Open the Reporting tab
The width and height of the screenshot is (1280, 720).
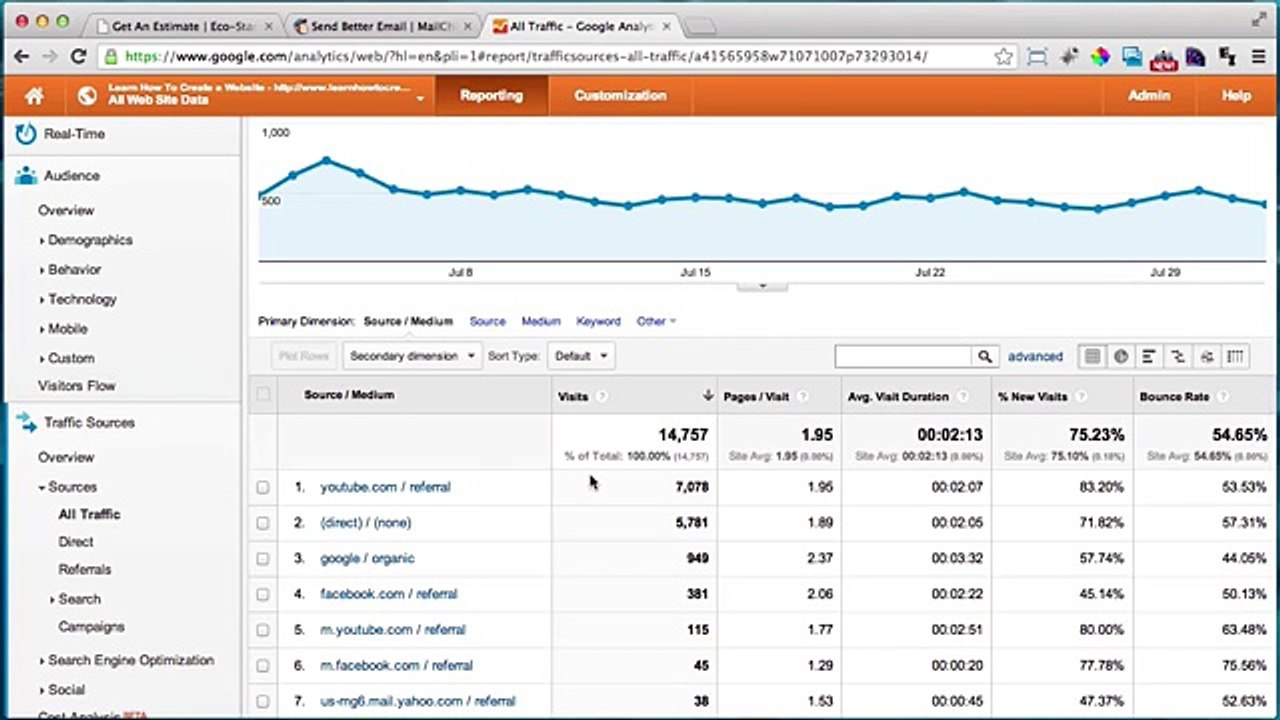pos(491,96)
